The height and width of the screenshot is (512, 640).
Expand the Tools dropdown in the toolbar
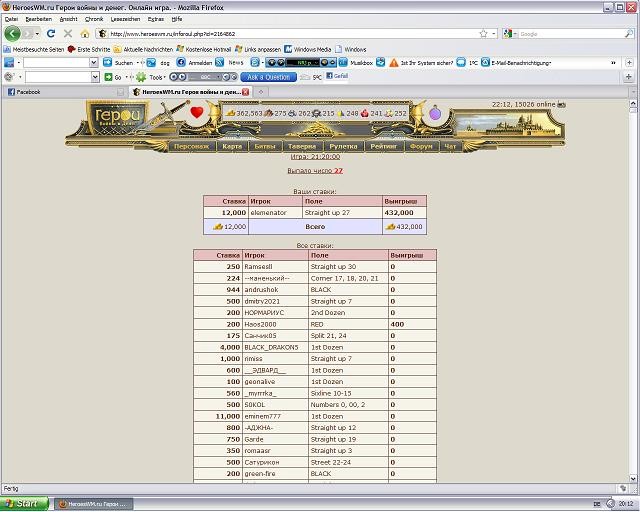tap(160, 77)
